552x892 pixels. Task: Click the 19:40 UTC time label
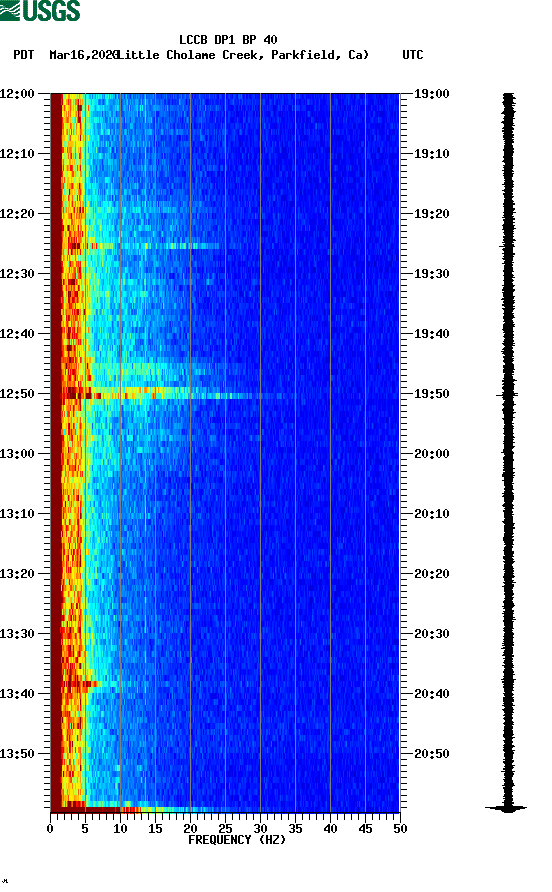pos(431,334)
